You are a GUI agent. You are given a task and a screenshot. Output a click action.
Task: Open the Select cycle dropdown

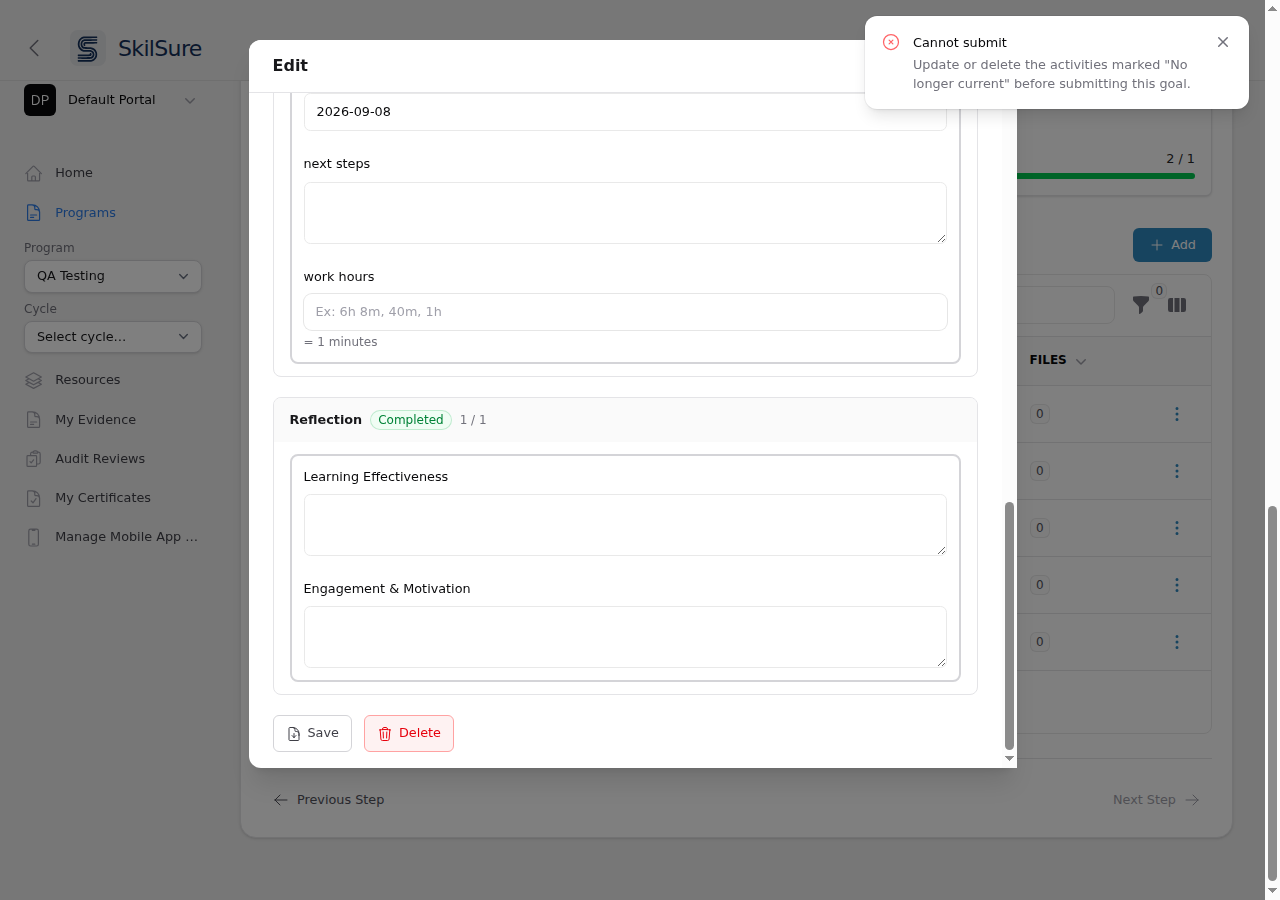[113, 337]
